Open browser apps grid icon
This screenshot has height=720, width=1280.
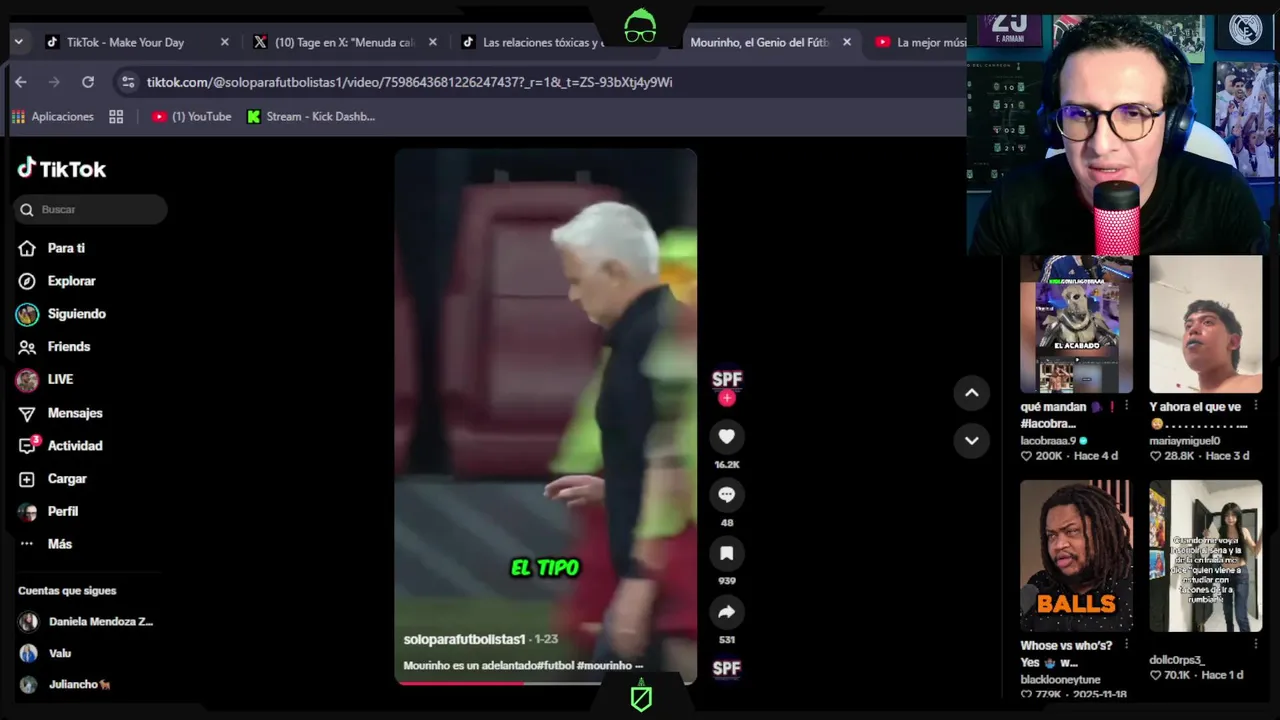click(116, 117)
